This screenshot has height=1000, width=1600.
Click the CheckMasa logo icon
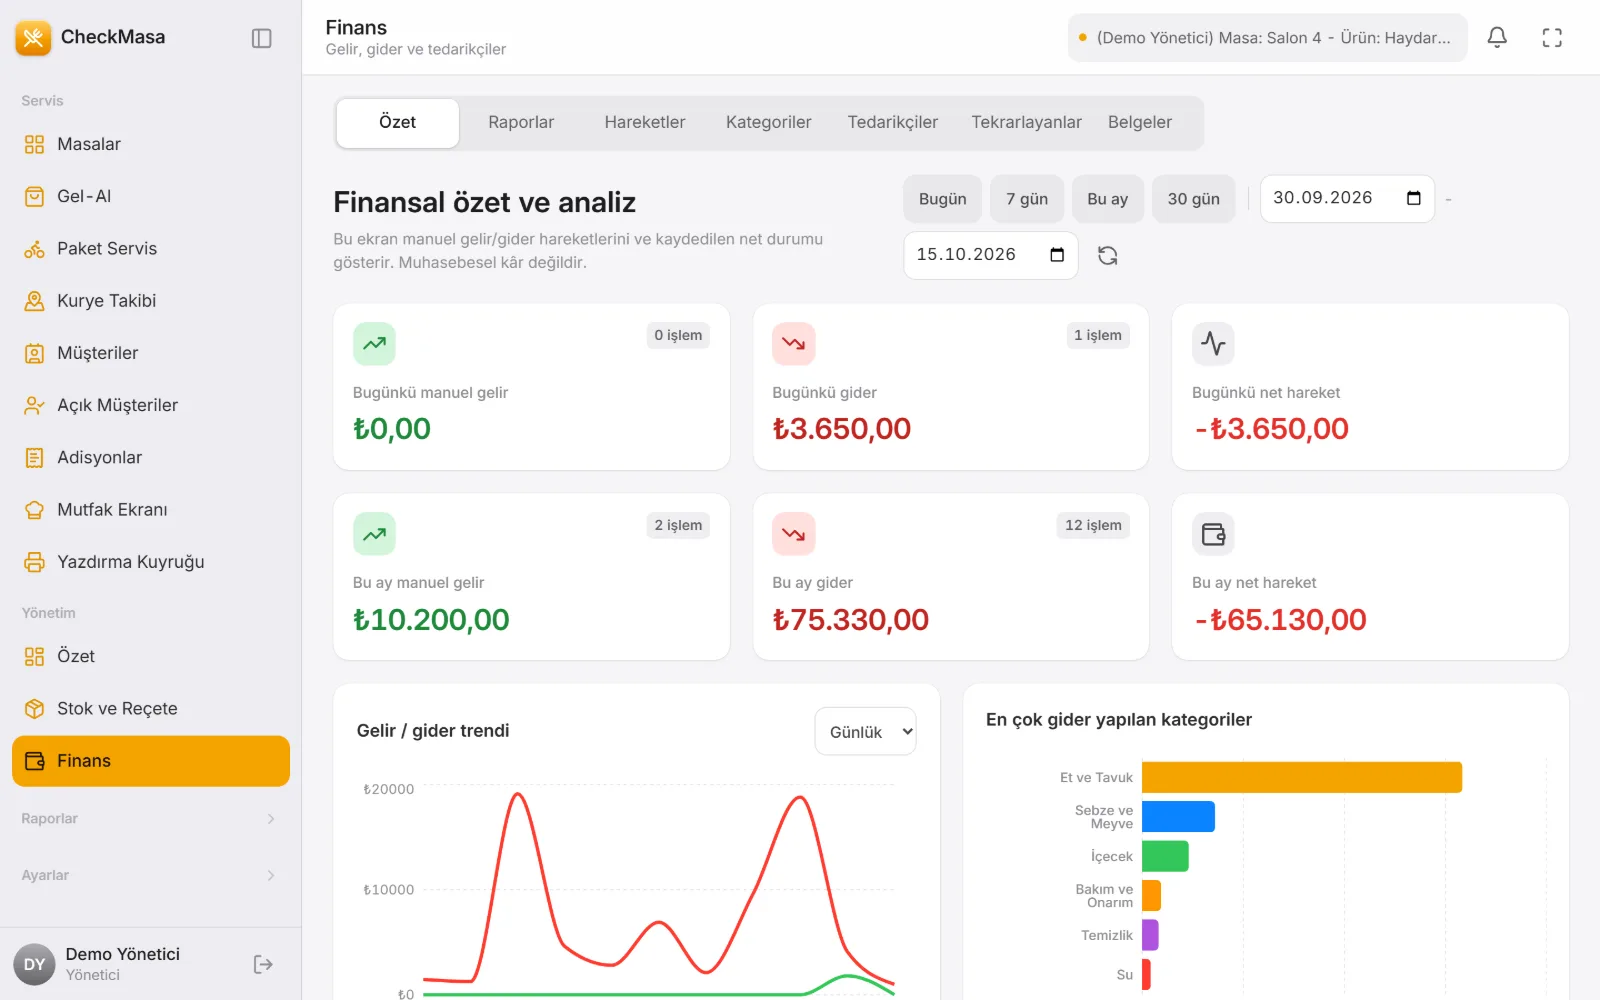pyautogui.click(x=33, y=38)
